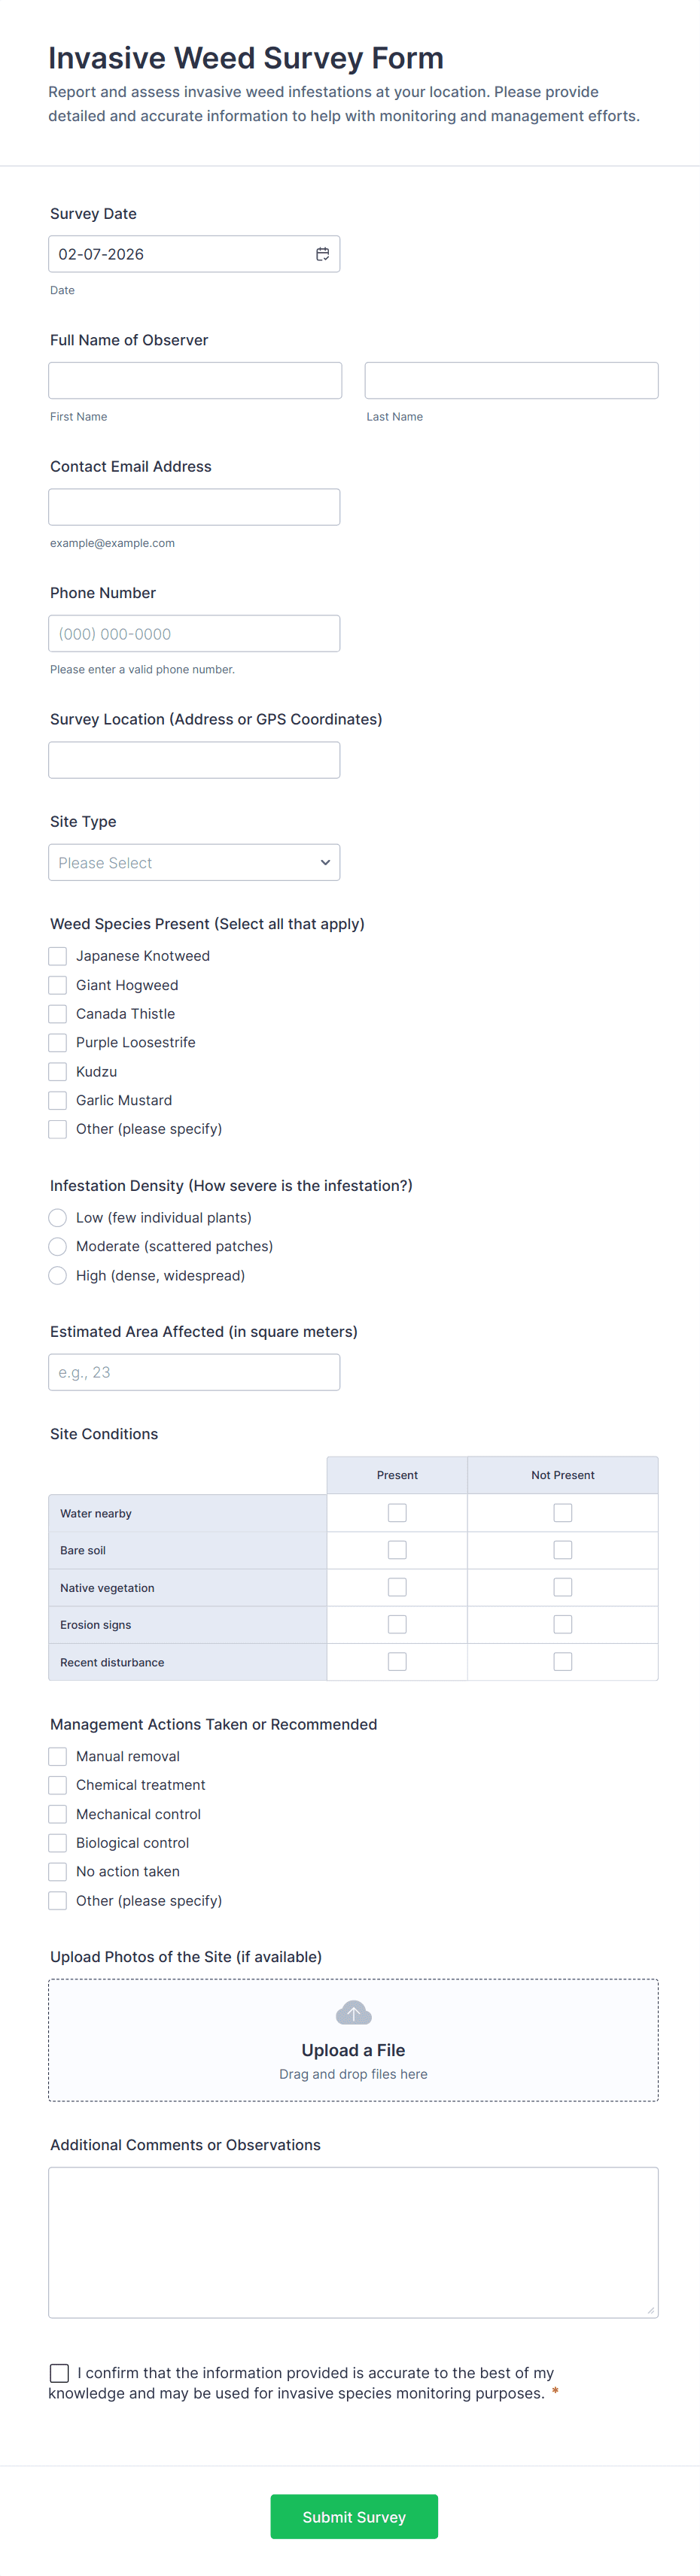Image resolution: width=700 pixels, height=2576 pixels.
Task: Choose Low infestation density radio option
Action: pos(58,1217)
